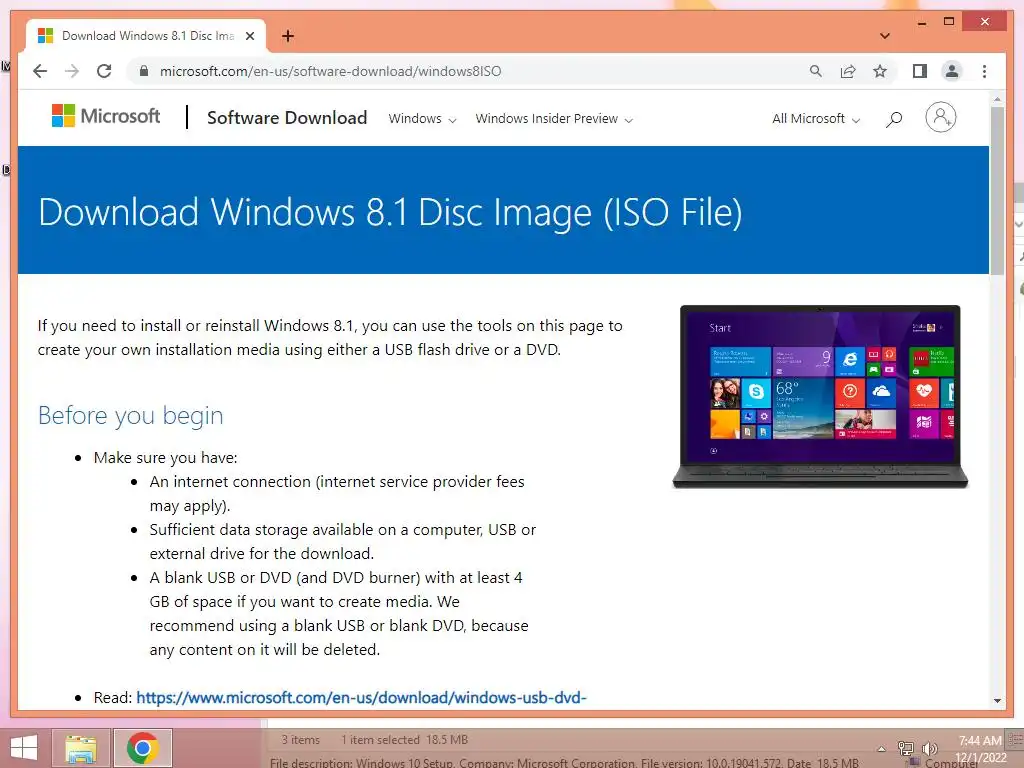Image resolution: width=1024 pixels, height=768 pixels.
Task: Click the '1 item selected 18.5 MB' status text
Action: 404,740
